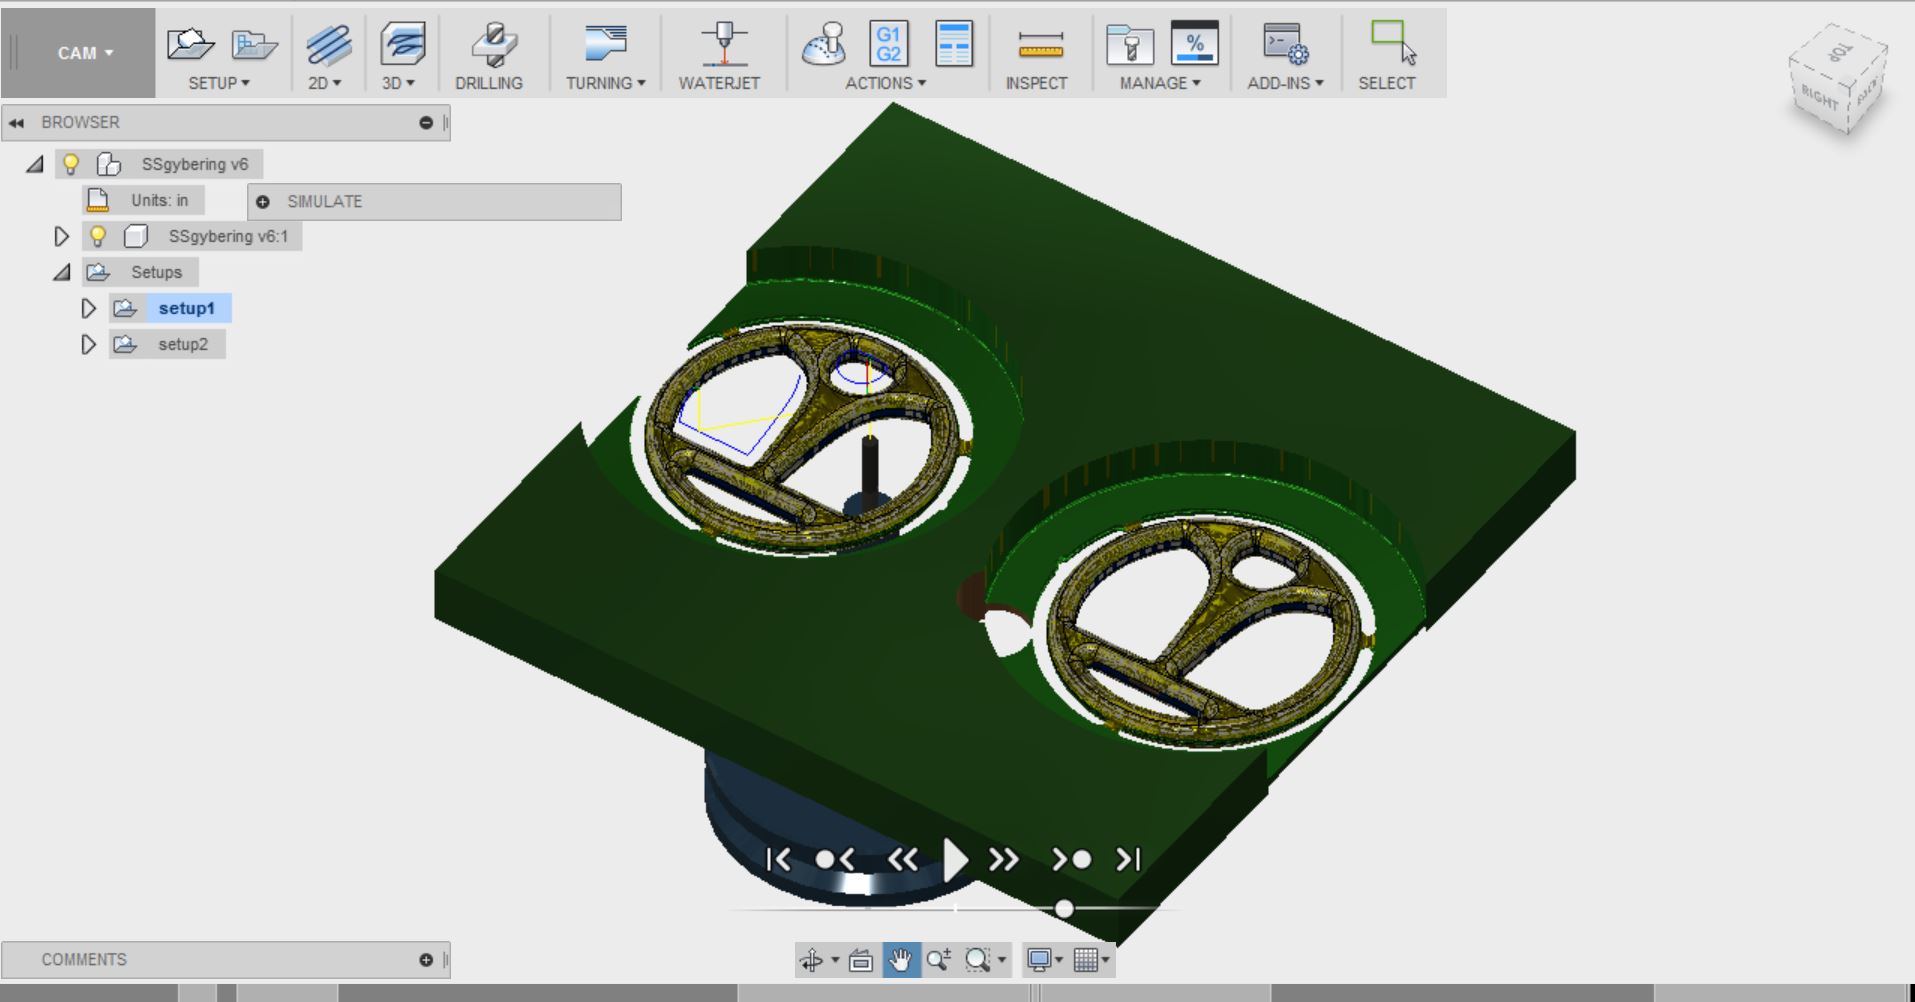Click the New Setup icon
This screenshot has width=1915, height=1002.
pyautogui.click(x=189, y=45)
